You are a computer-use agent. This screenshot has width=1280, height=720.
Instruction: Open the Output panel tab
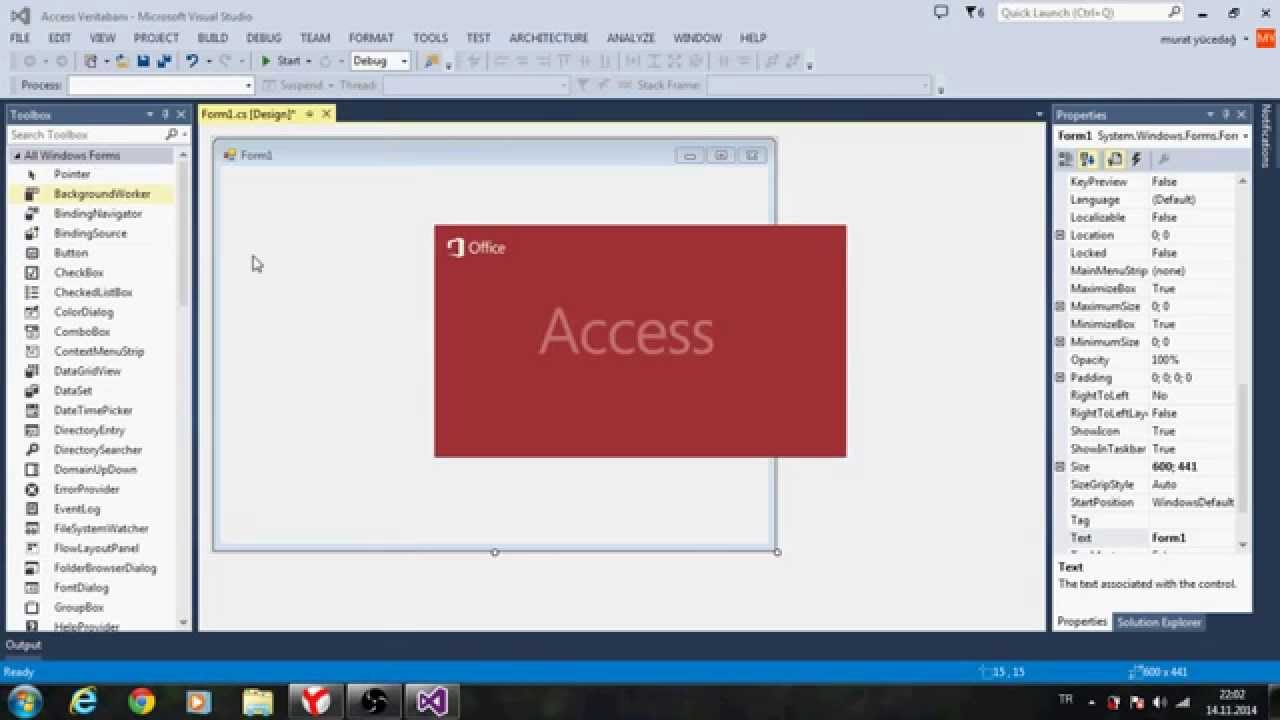point(24,645)
